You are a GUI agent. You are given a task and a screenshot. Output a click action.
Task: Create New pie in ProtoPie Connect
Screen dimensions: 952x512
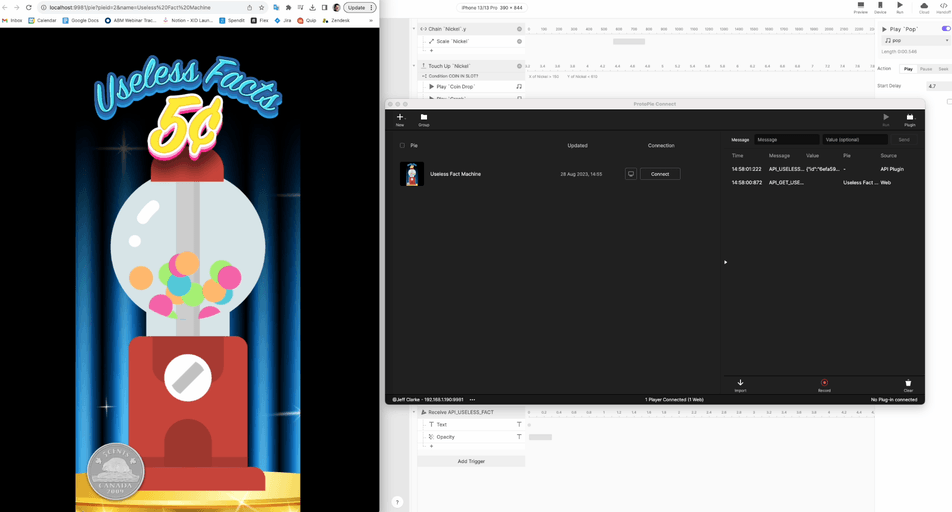400,119
